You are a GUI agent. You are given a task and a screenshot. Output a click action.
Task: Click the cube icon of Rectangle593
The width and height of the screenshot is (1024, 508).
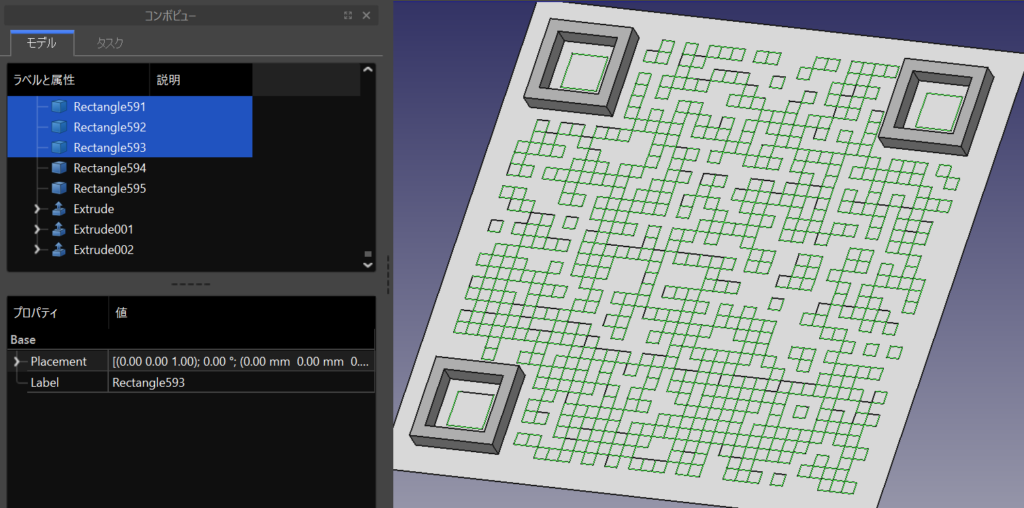59,148
